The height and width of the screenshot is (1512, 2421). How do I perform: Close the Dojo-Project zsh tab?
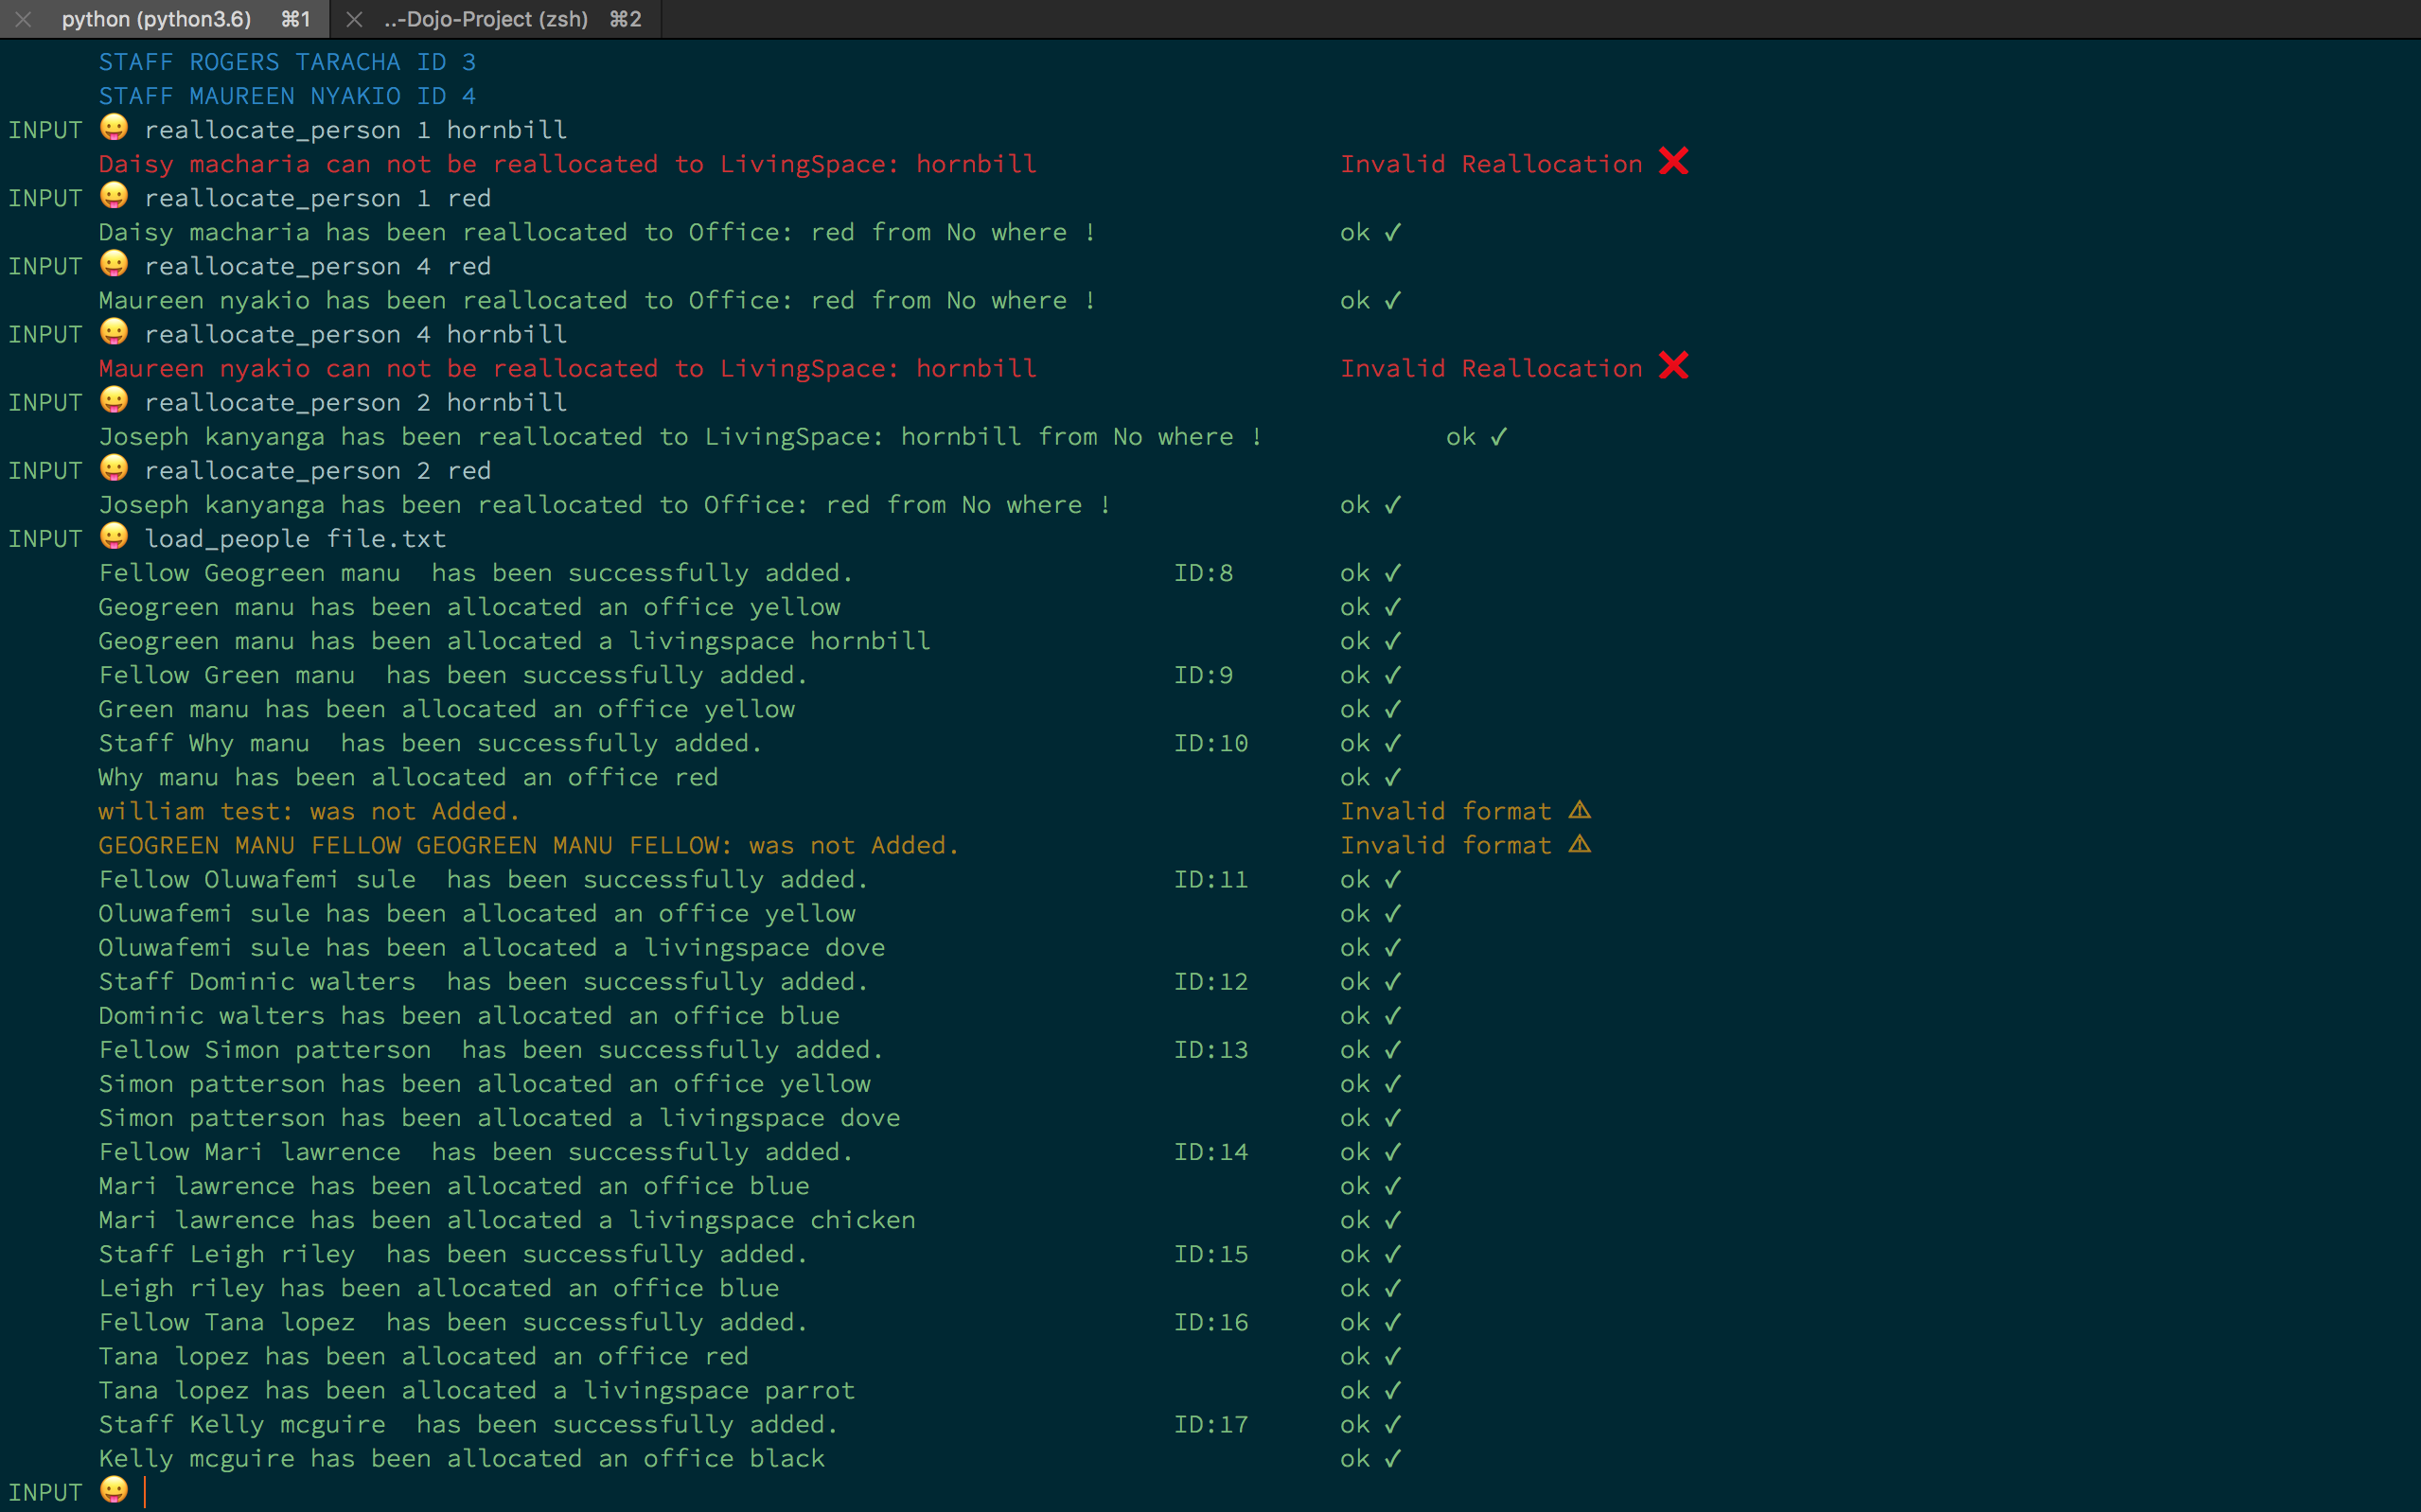coord(354,19)
